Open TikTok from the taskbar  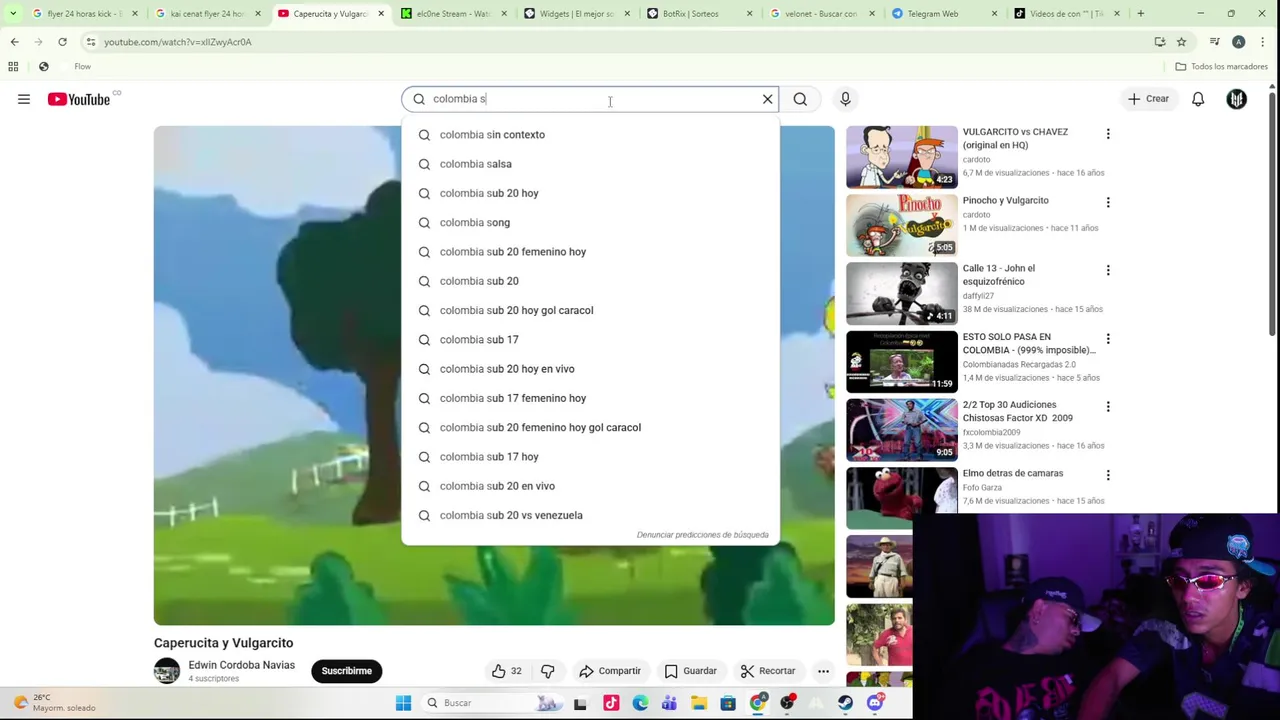point(611,703)
